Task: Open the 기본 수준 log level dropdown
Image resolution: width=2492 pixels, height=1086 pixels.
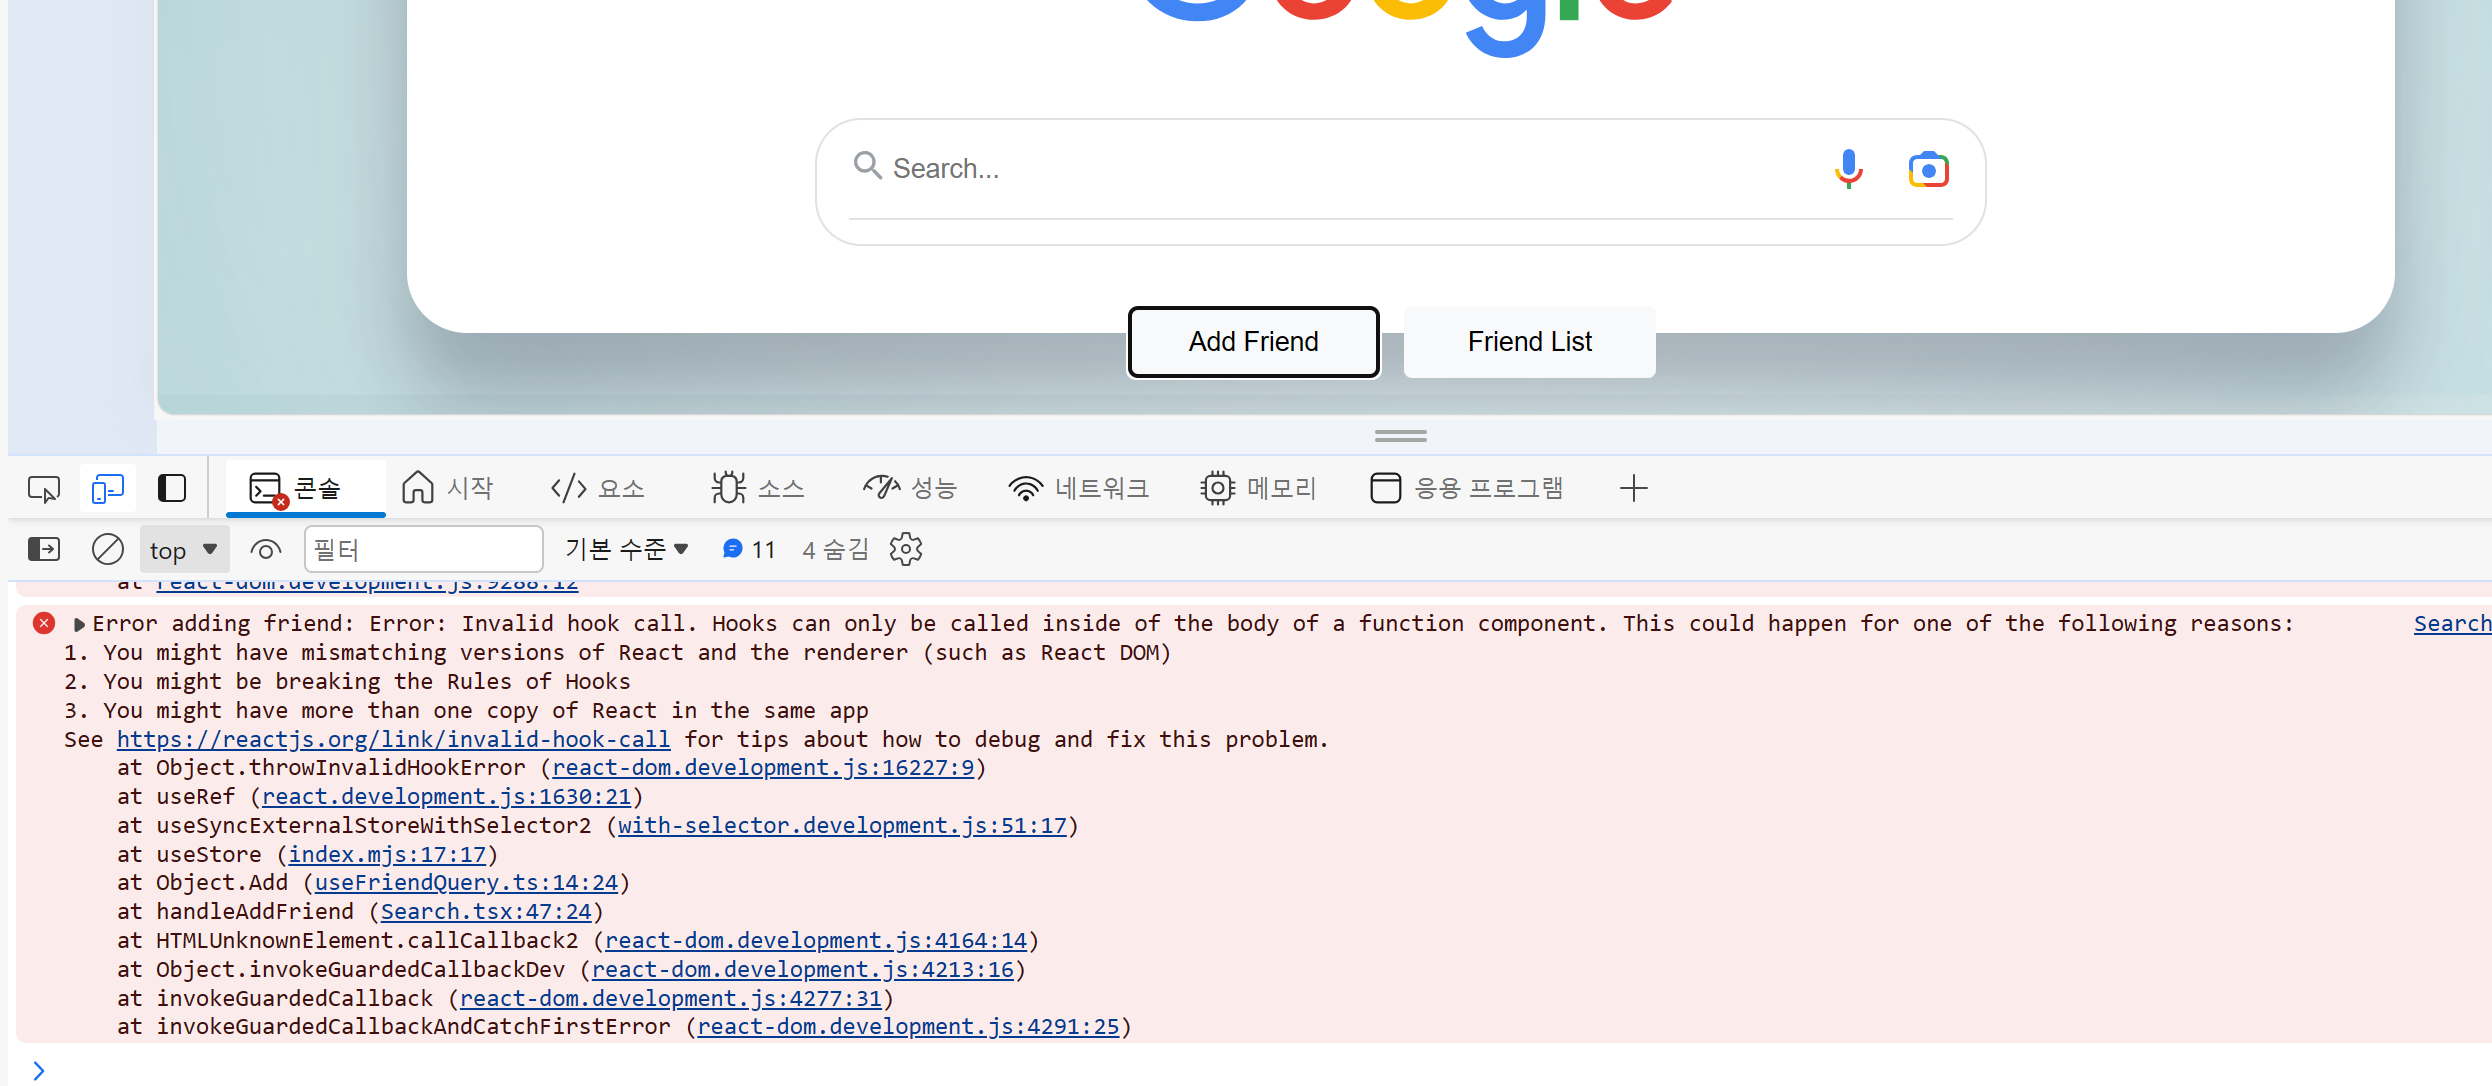Action: (627, 549)
